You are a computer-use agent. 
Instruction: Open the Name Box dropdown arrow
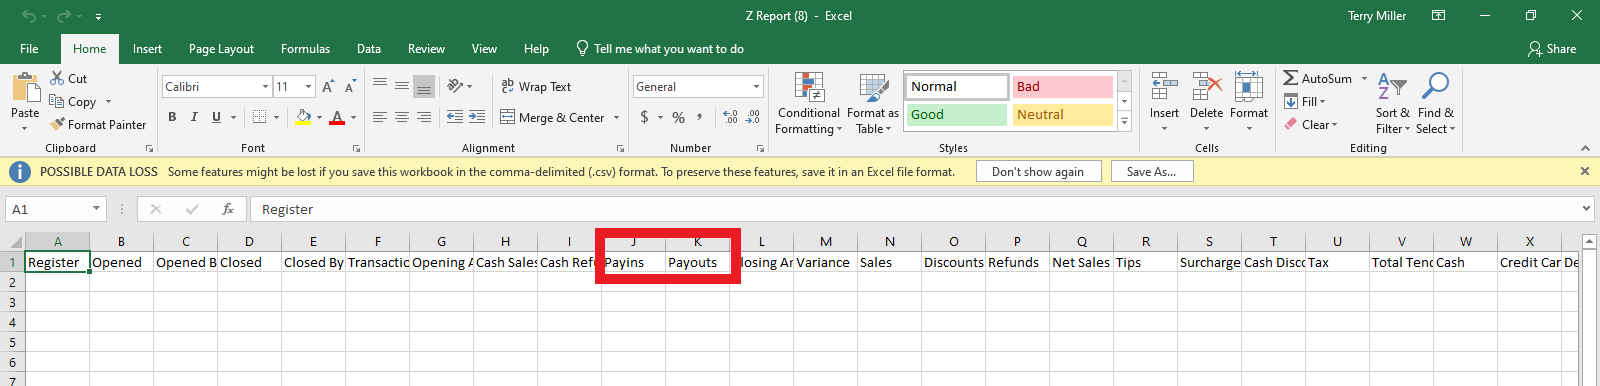pyautogui.click(x=97, y=209)
